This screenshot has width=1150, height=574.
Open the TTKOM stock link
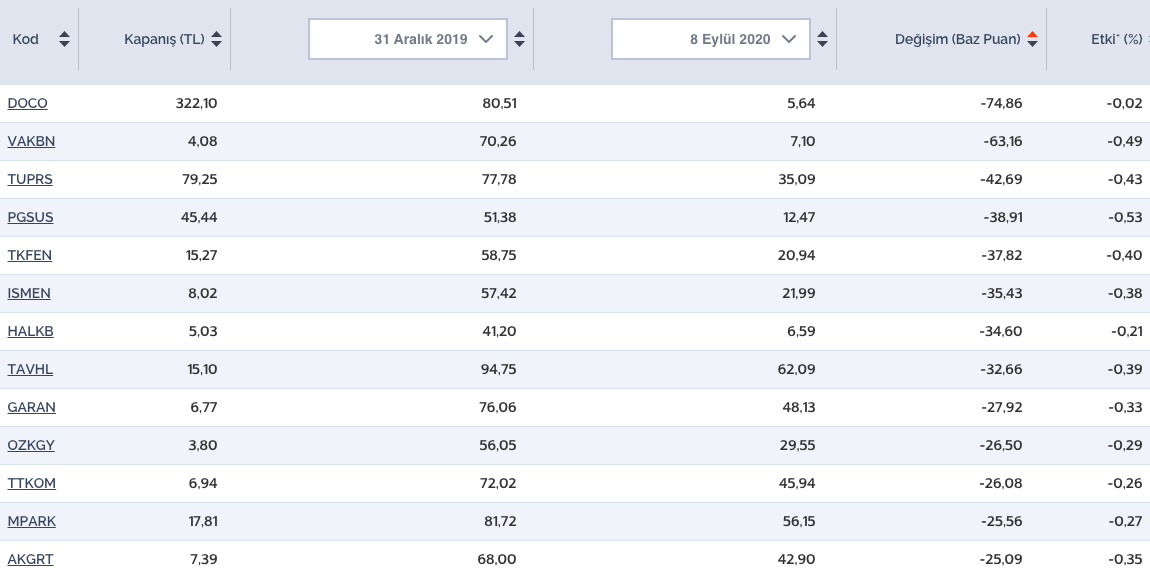click(31, 483)
